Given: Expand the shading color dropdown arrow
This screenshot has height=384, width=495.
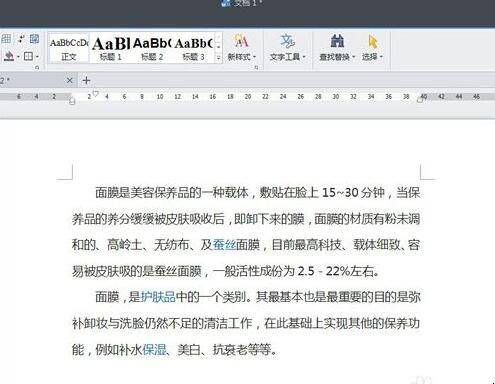Looking at the screenshot, I should coord(18,57).
